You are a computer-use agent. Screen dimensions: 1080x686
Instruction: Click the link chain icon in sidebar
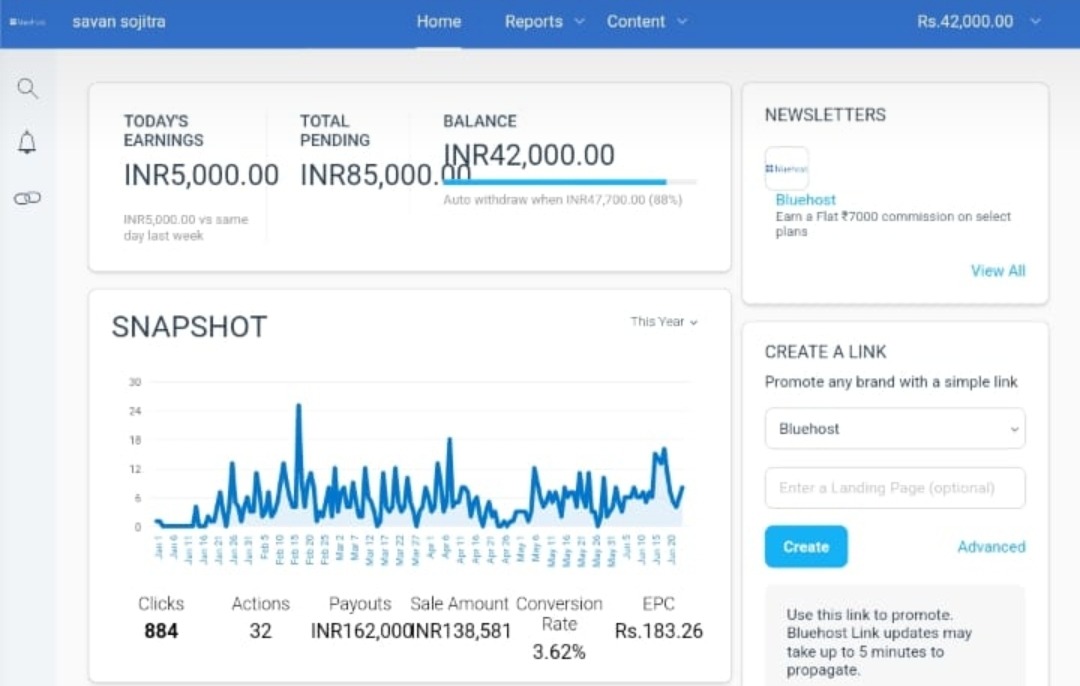27,198
